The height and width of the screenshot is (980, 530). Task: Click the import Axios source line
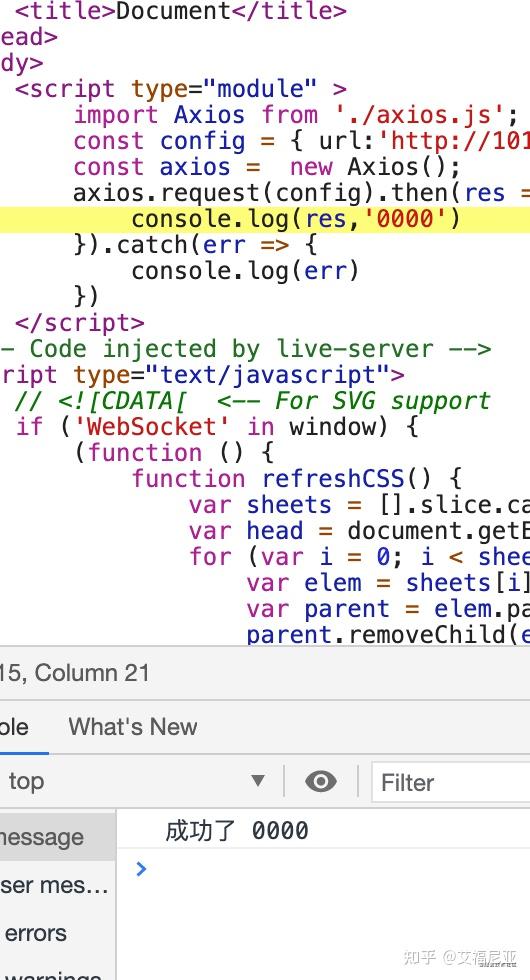(x=296, y=115)
